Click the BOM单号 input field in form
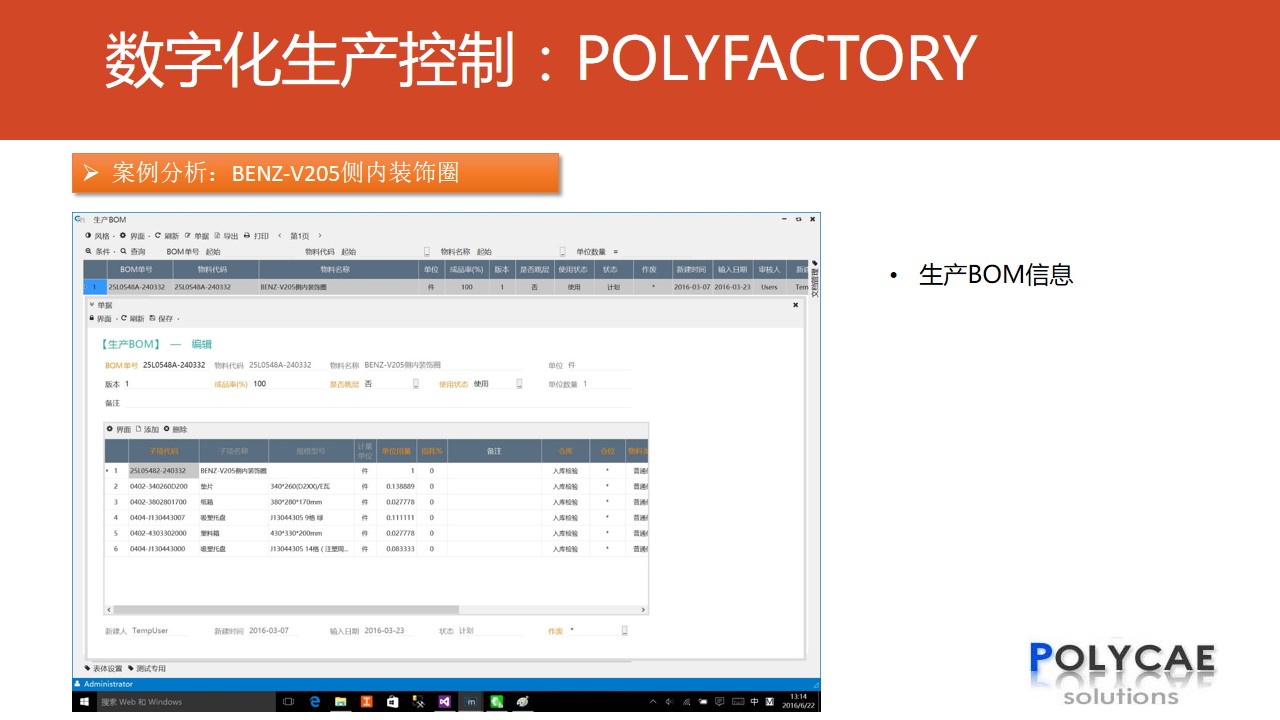The image size is (1280, 720). (174, 365)
